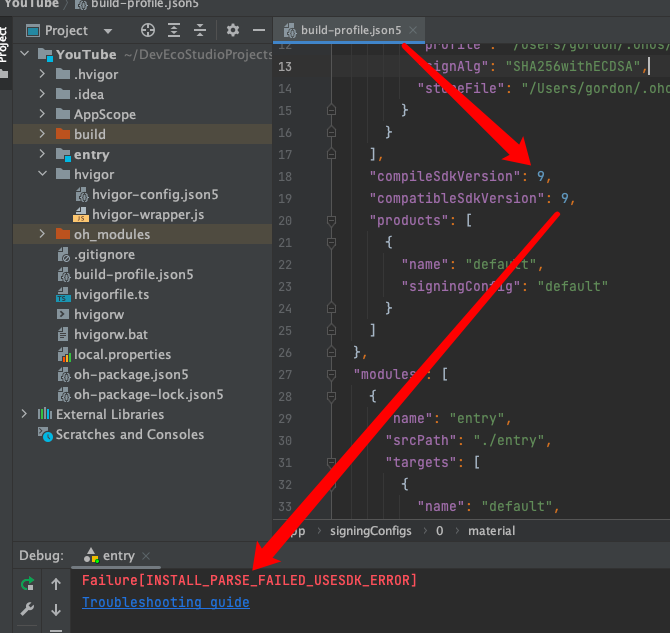The image size is (670, 633).
Task: Hide the Project panel with minus icon
Action: click(x=259, y=30)
